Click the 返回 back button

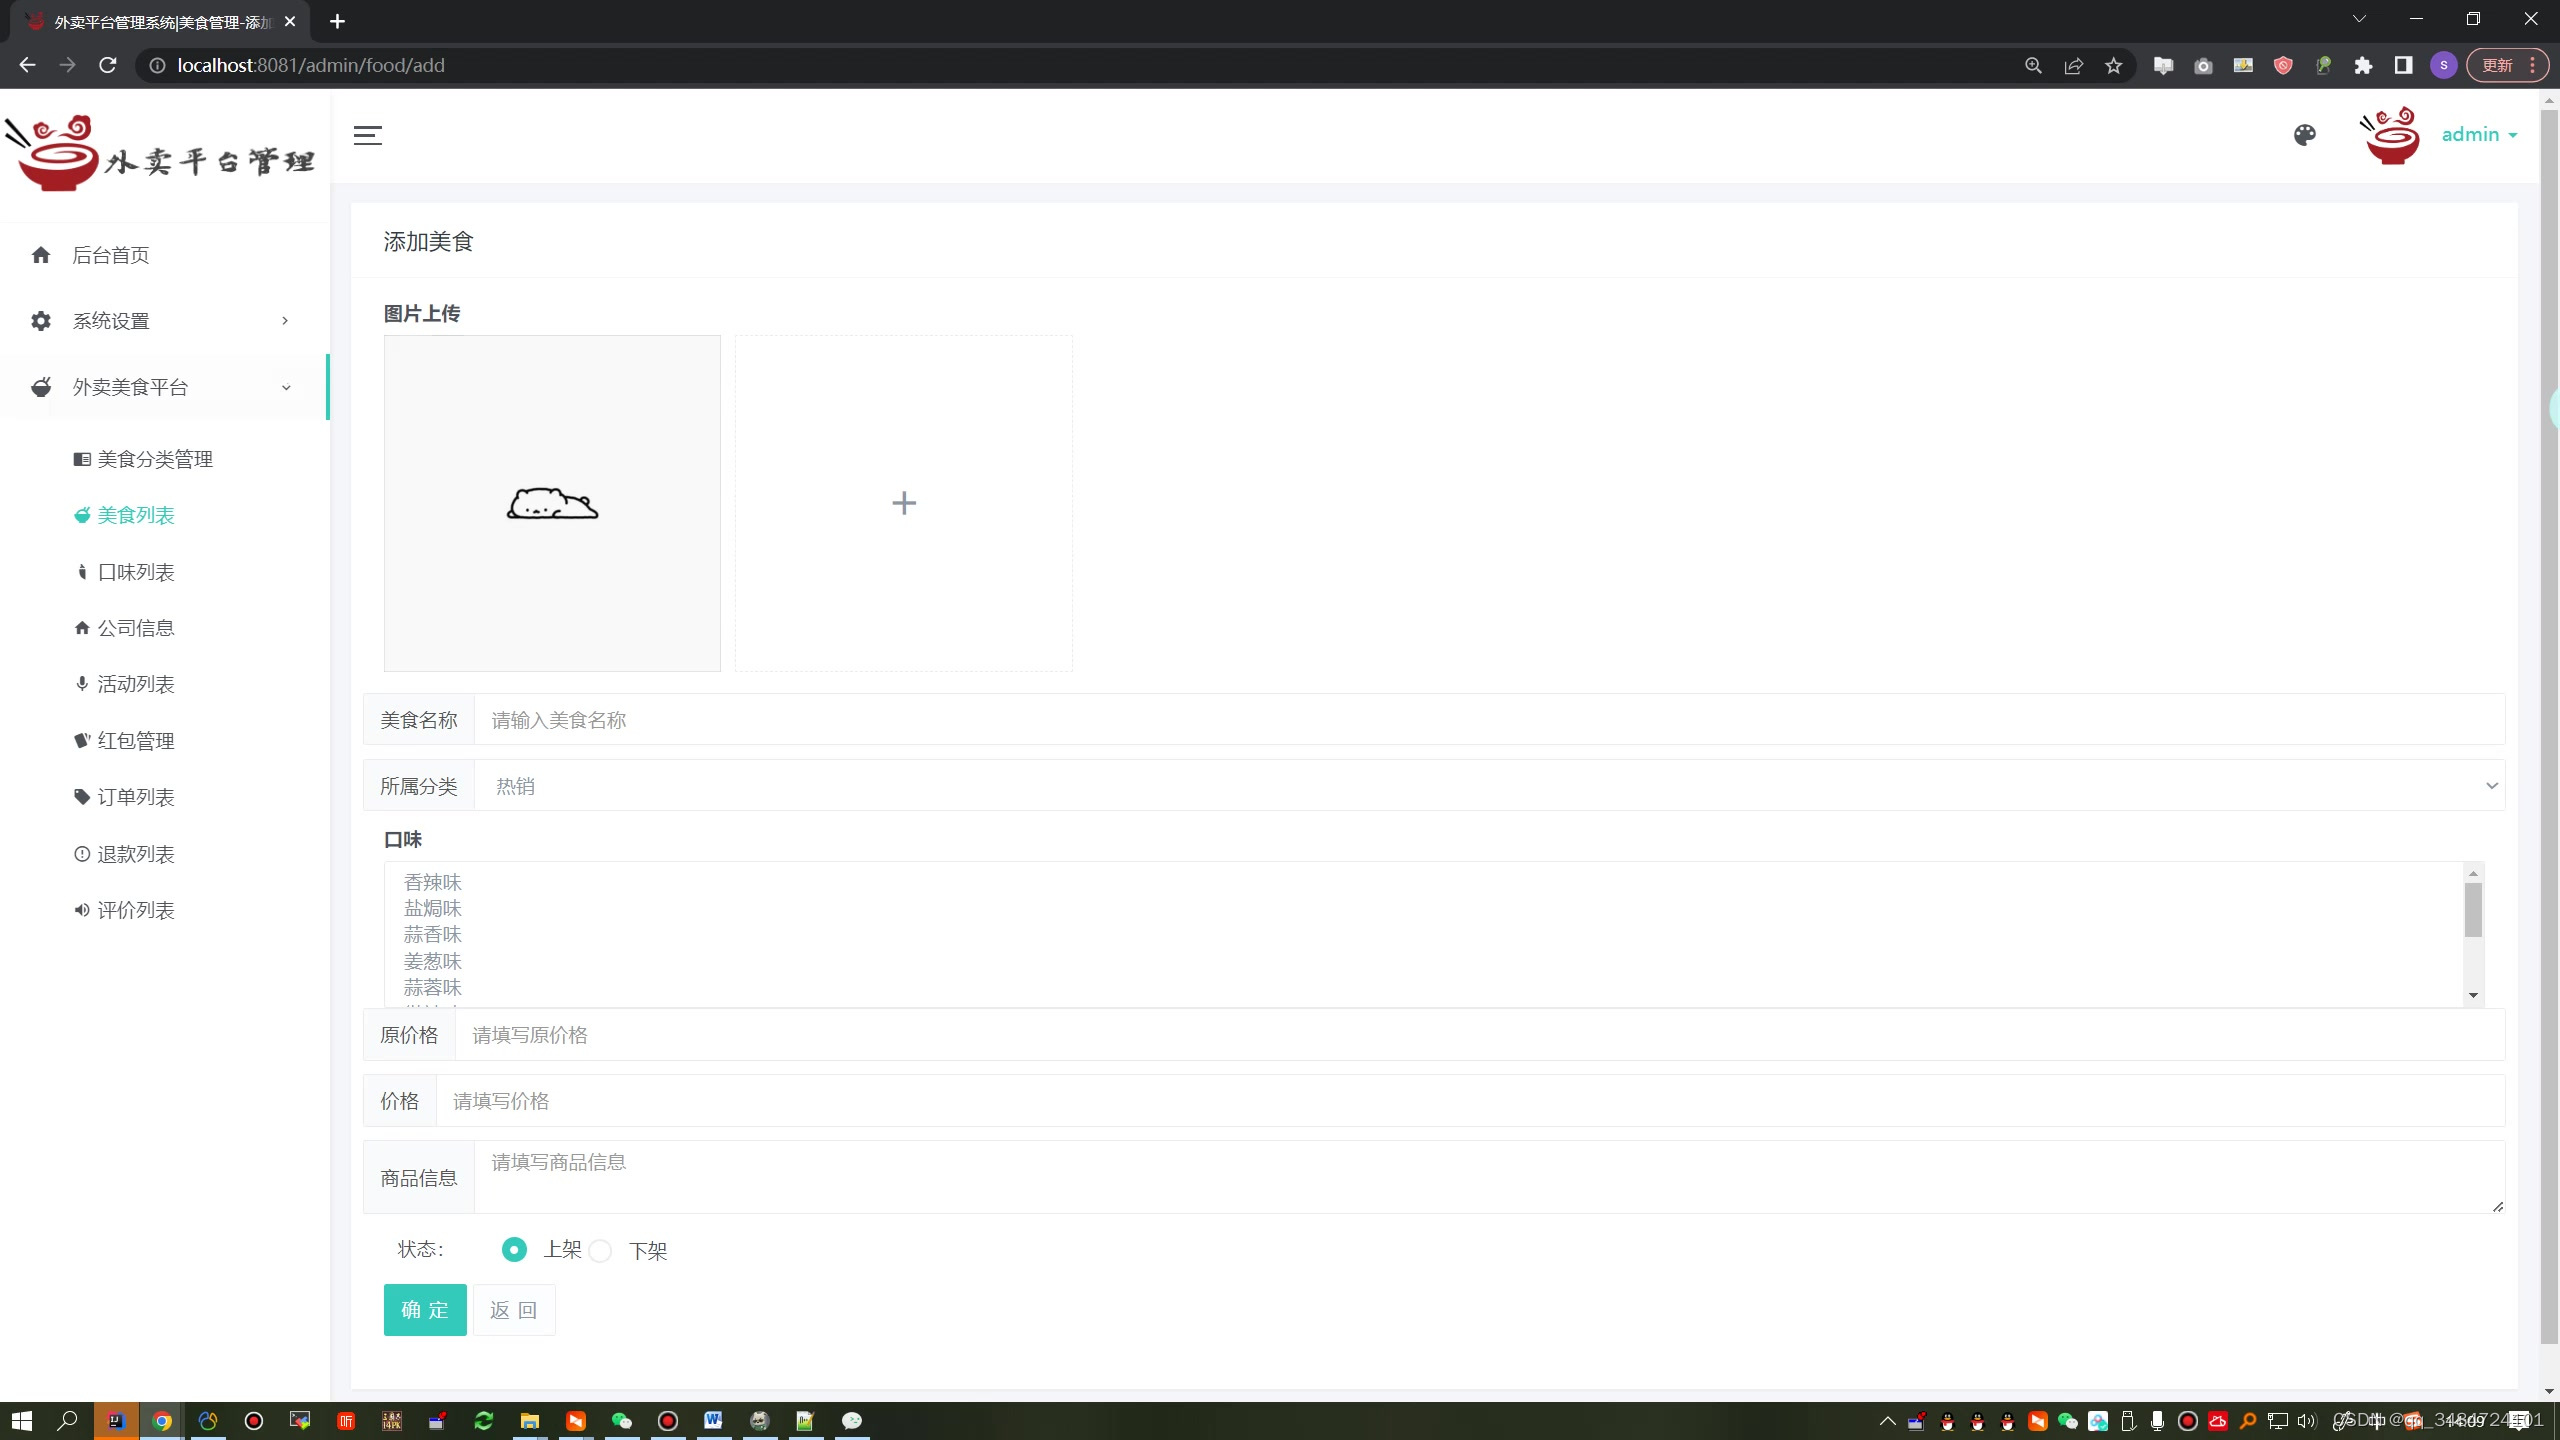click(x=514, y=1310)
